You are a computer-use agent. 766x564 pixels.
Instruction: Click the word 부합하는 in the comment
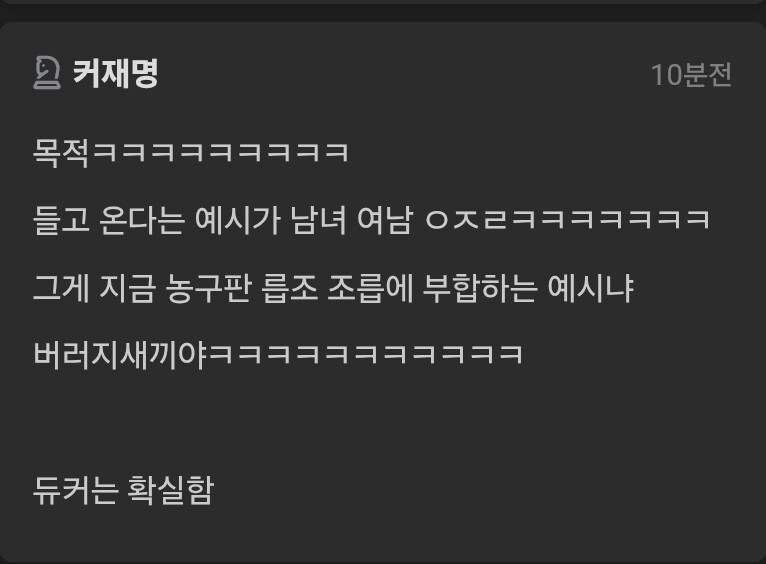pos(480,288)
